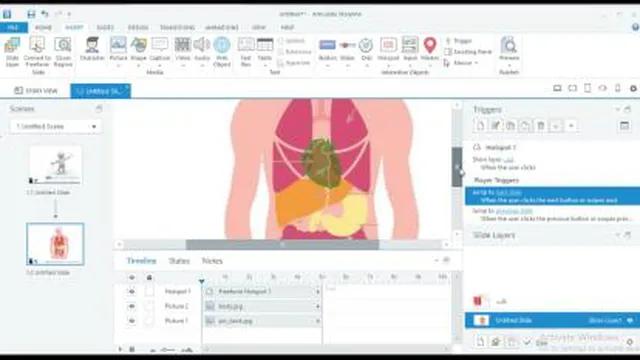This screenshot has width=640, height=360.
Task: Switch to the Design ribbon tab
Action: coord(138,27)
